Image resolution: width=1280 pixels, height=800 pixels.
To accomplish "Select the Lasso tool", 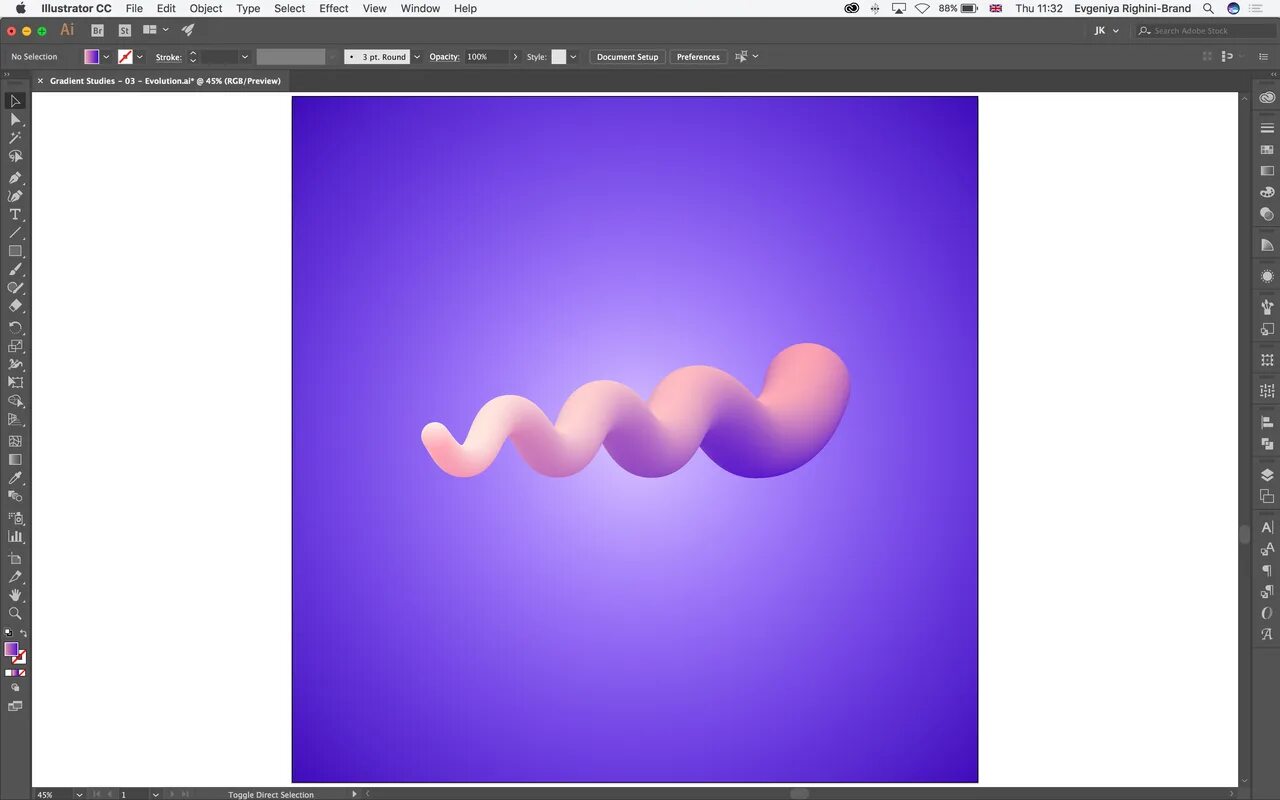I will (15, 157).
